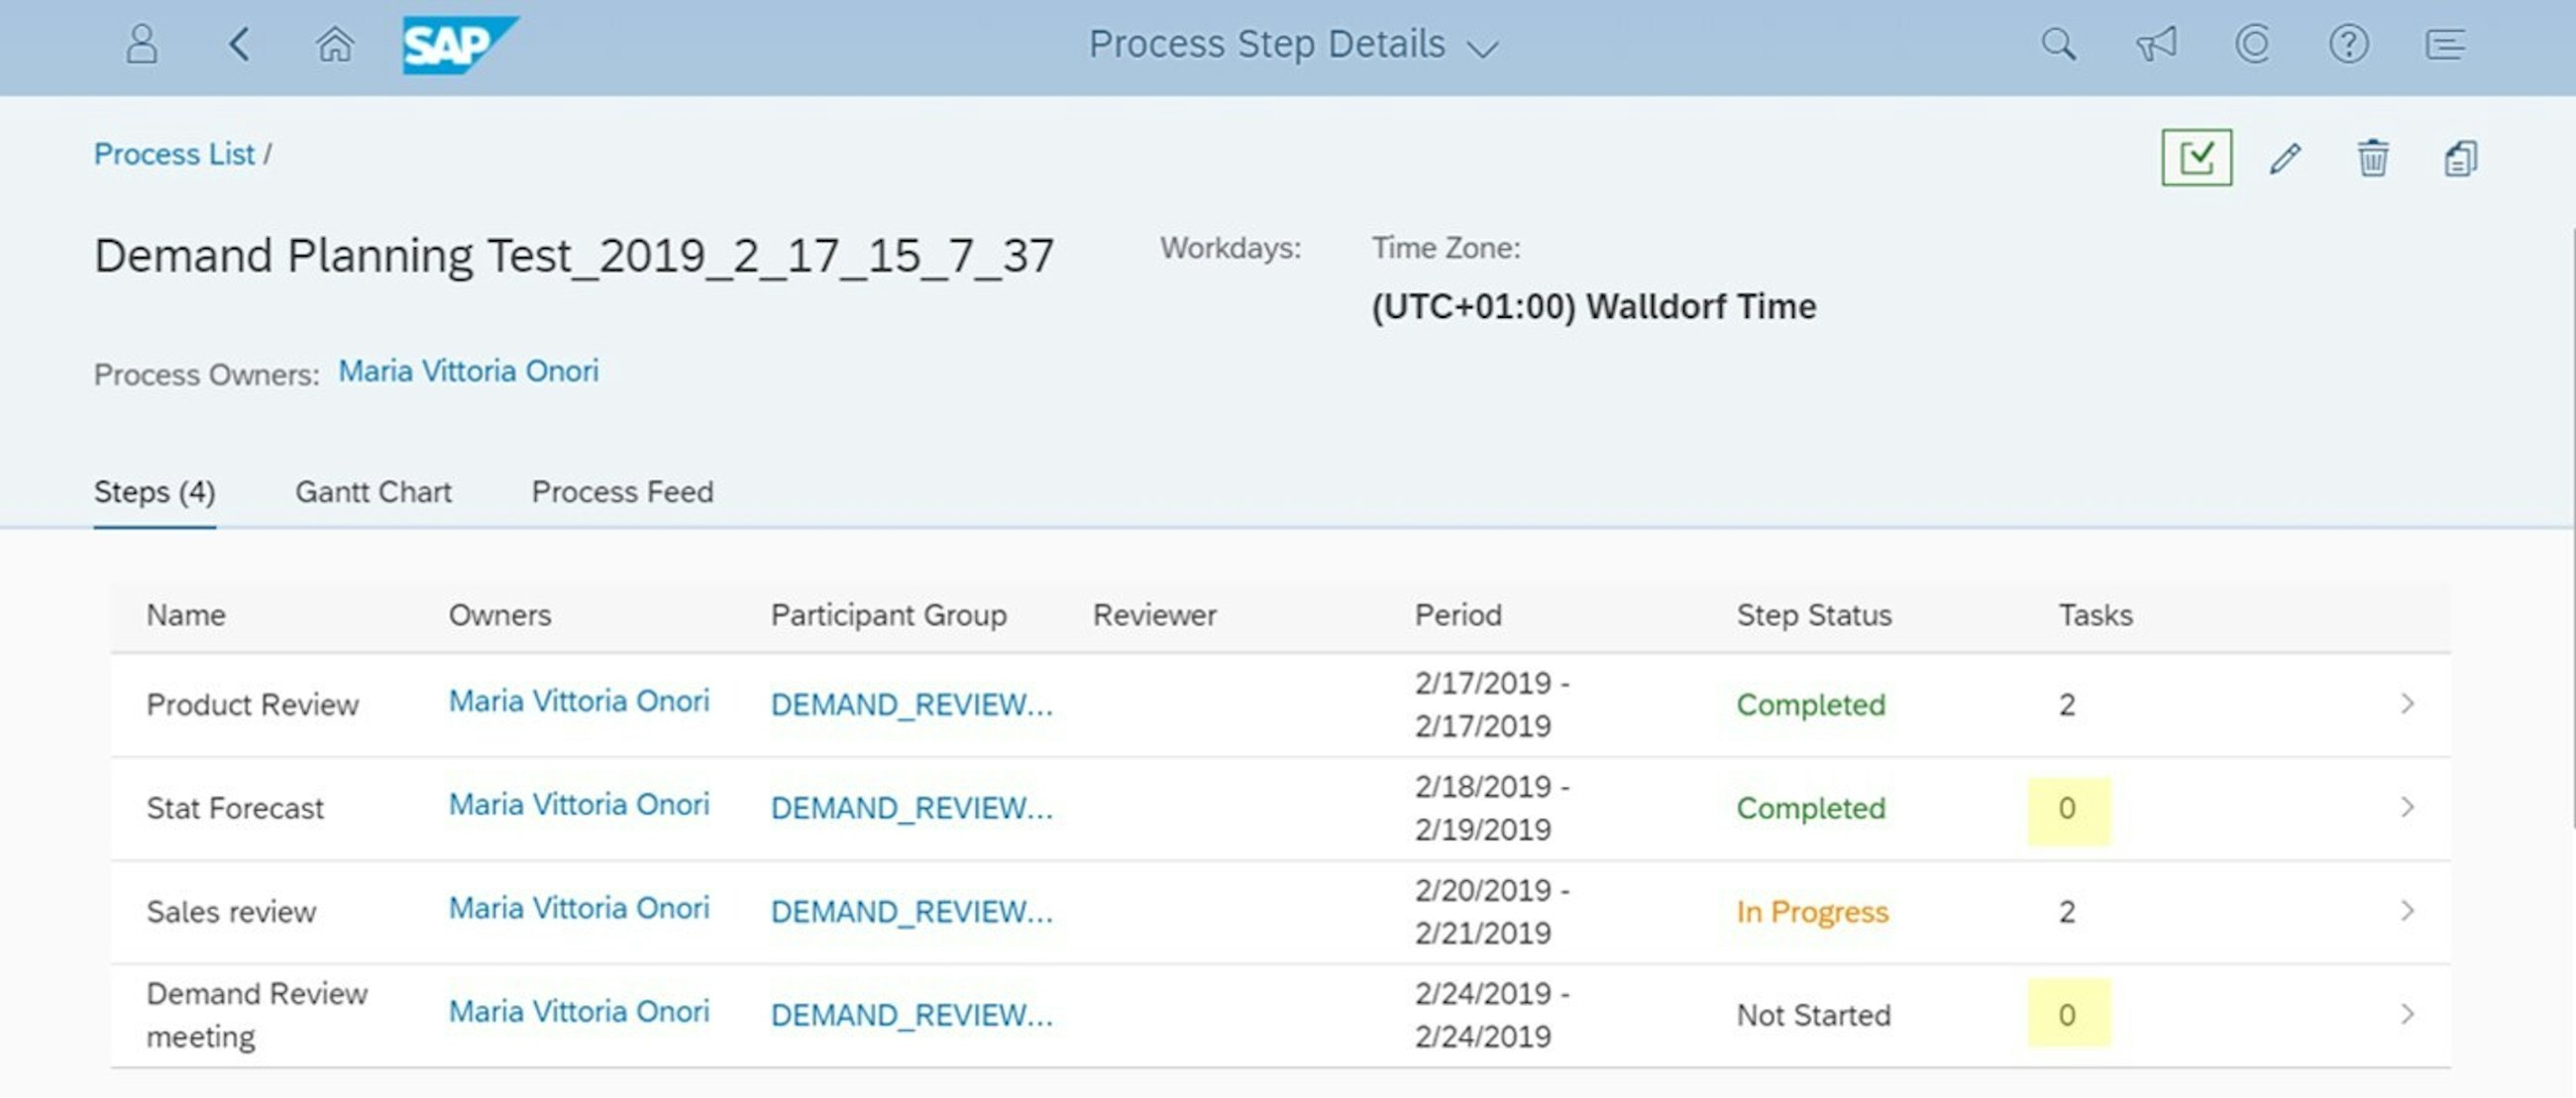Screen dimensions: 2576x1098
Task: Click the Maria Vittoria Onori owner link
Action: coord(469,370)
